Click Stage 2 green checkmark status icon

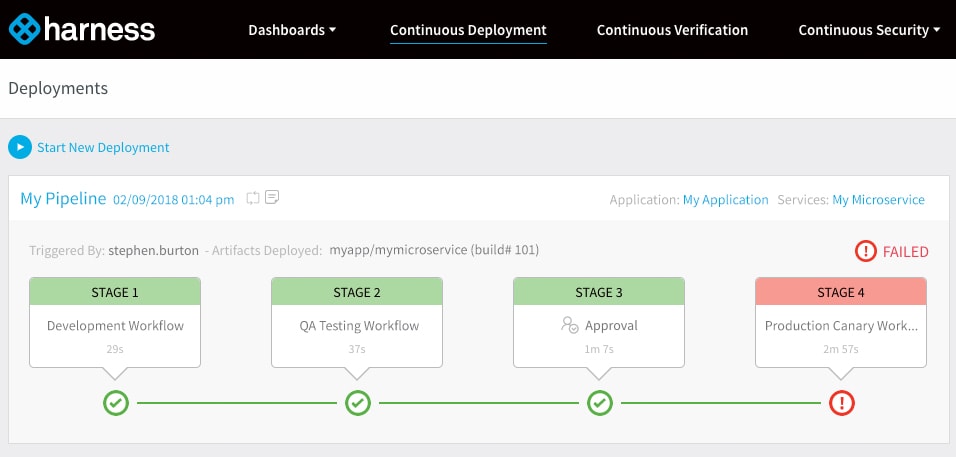[357, 403]
